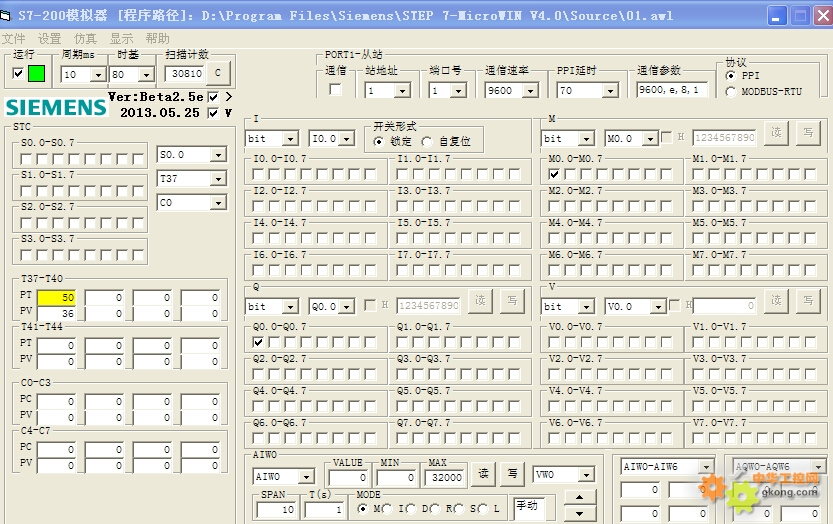Click the simulator icon in the title bar

tap(5, 15)
